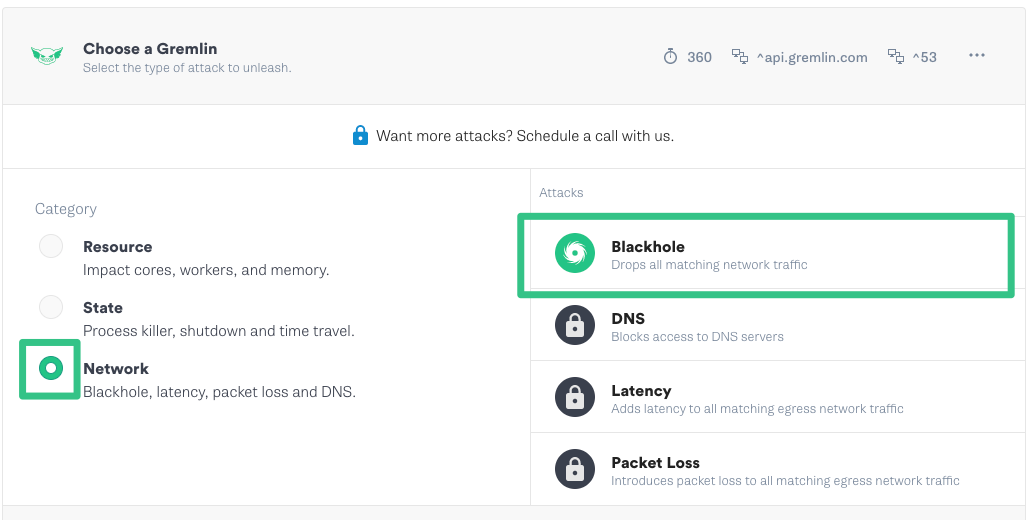Click 'Process killer, shutdown and time travel.' text

point(218,331)
